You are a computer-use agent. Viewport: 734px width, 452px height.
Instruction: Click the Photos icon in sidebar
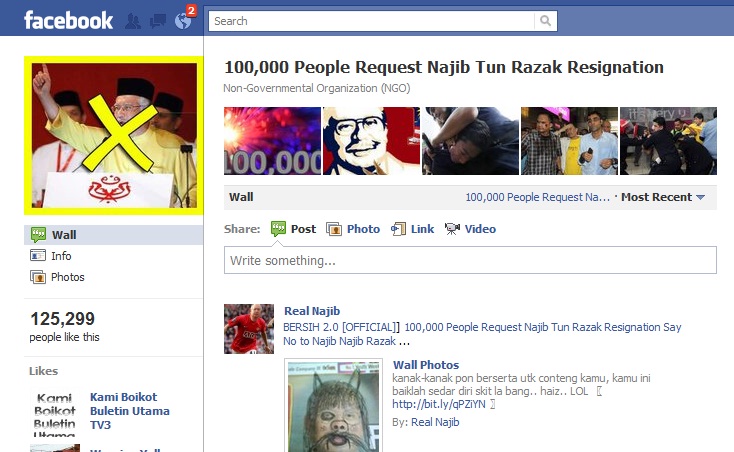click(x=38, y=277)
